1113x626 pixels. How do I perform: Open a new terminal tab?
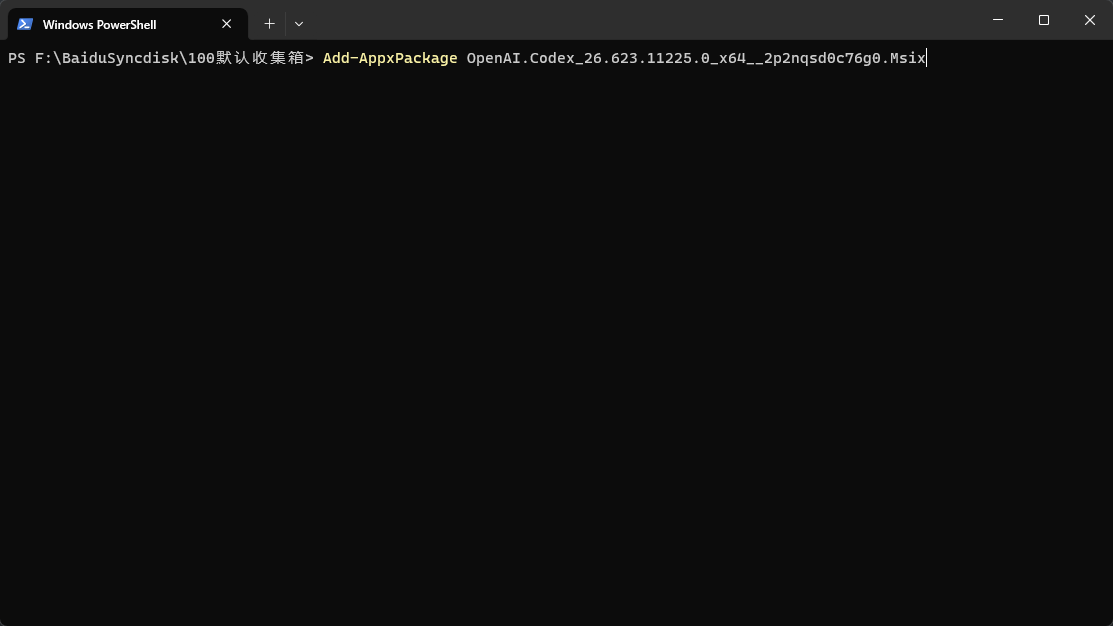tap(269, 24)
